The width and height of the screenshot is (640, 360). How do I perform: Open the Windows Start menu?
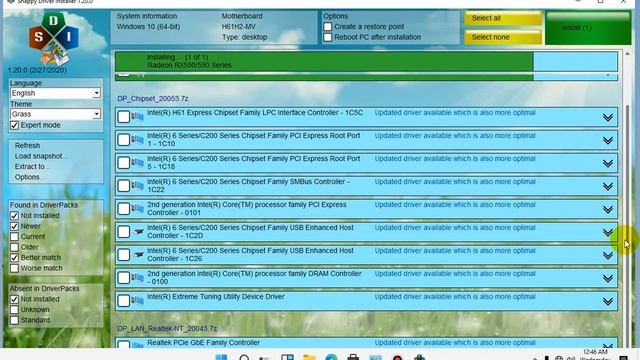click(x=221, y=358)
